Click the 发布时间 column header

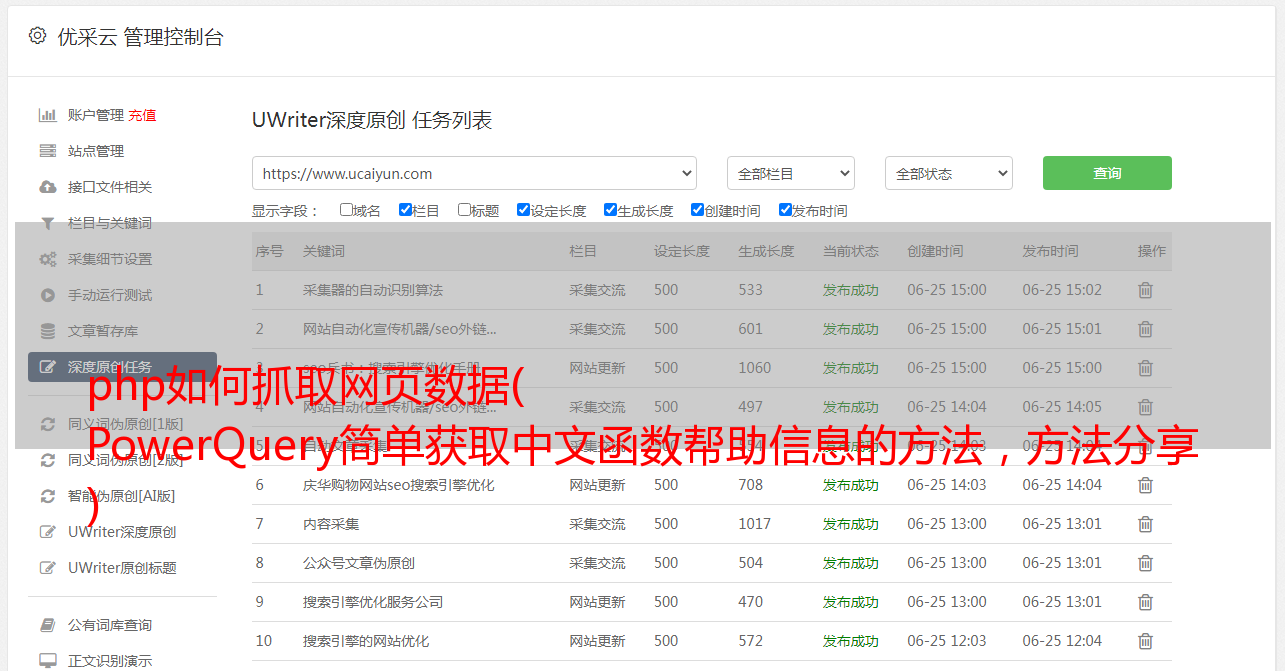(1050, 251)
